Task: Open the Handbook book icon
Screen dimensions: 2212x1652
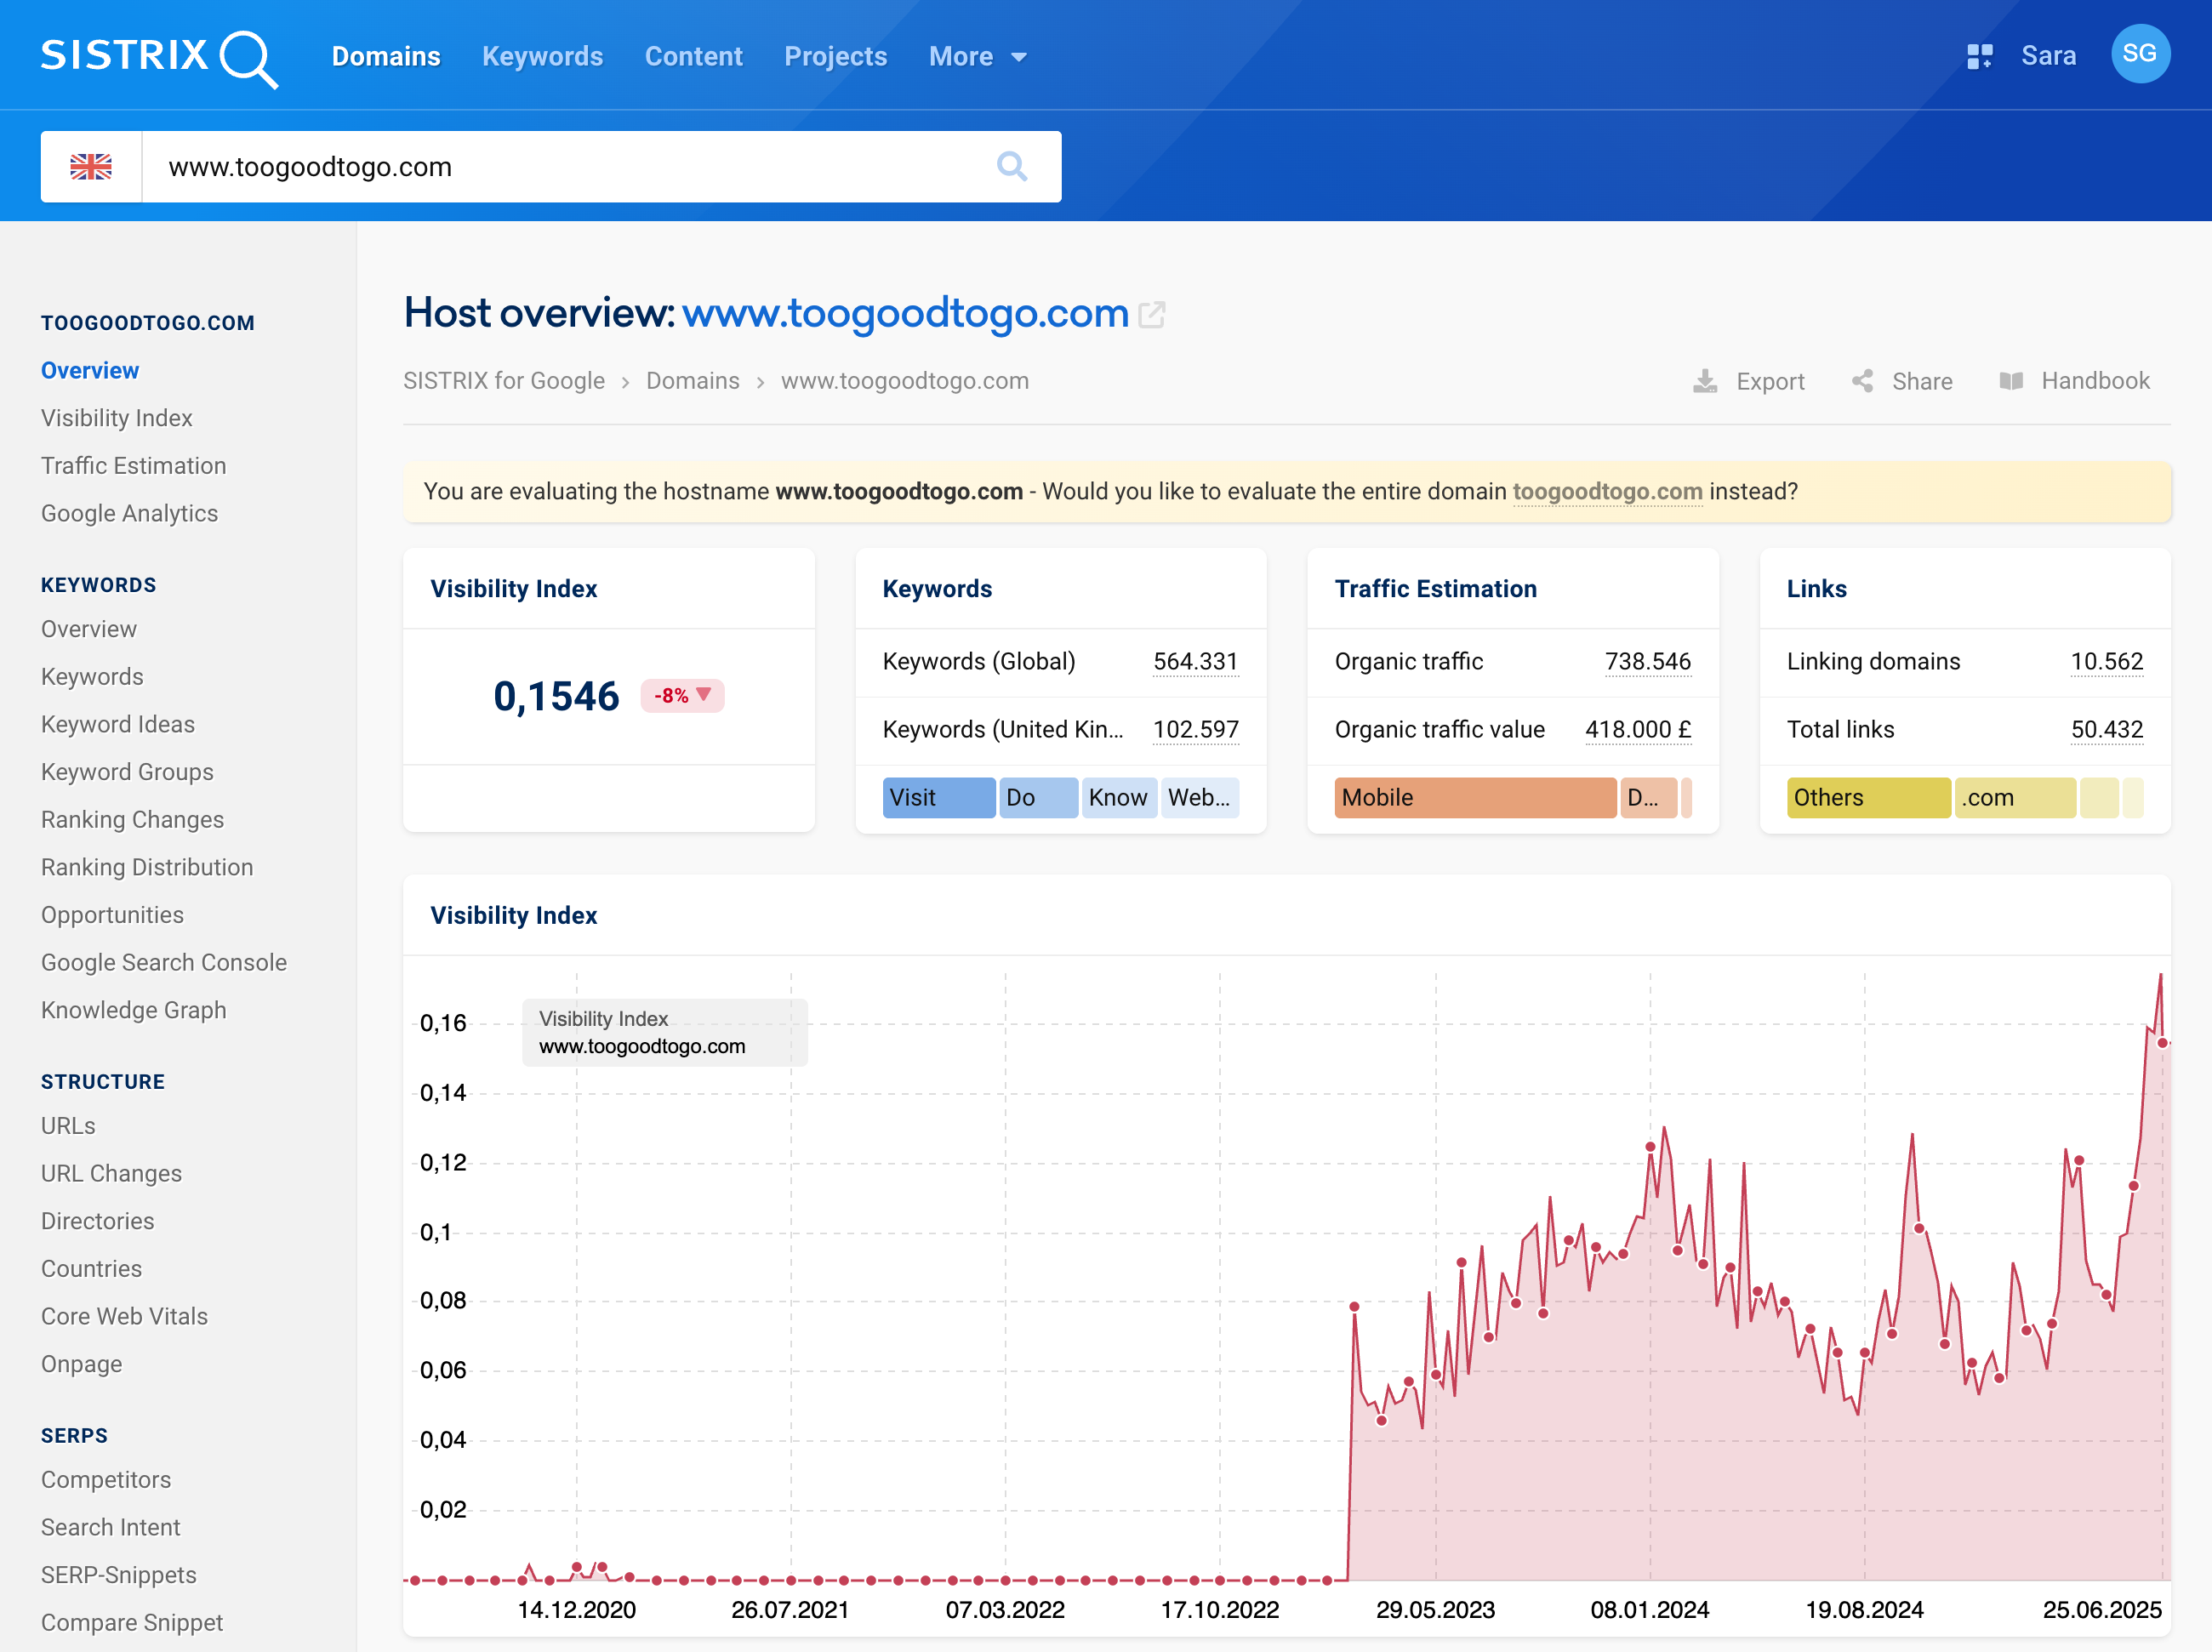Action: coord(2011,381)
